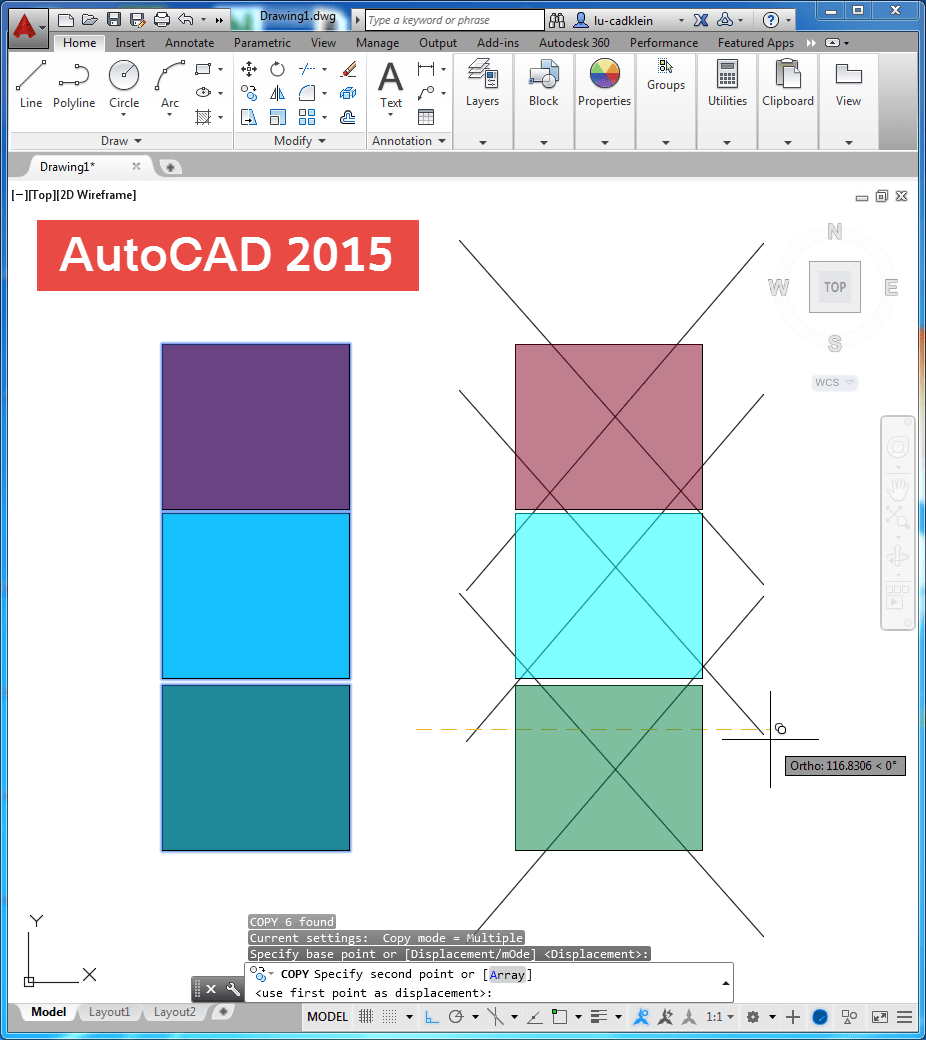Open the Layout2 tab
Image resolution: width=926 pixels, height=1040 pixels.
pyautogui.click(x=174, y=1011)
